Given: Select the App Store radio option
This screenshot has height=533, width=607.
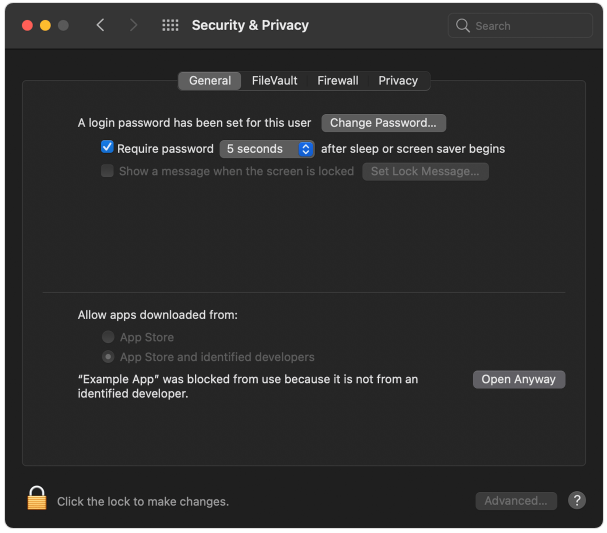Looking at the screenshot, I should coord(108,337).
